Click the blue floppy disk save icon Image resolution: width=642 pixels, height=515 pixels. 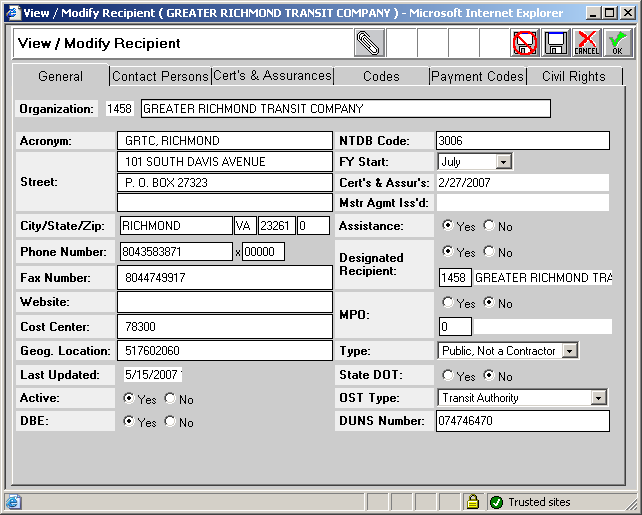pos(556,43)
